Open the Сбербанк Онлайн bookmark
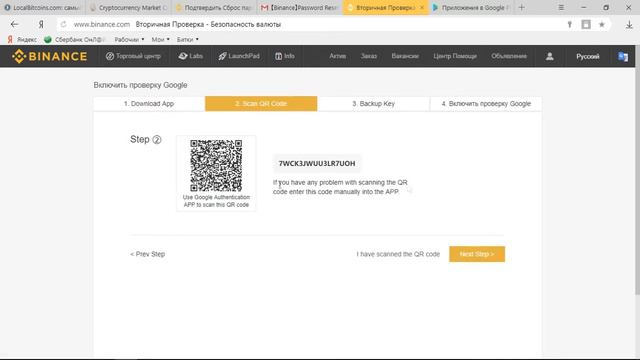Viewport: 640px width, 360px height. [x=74, y=40]
